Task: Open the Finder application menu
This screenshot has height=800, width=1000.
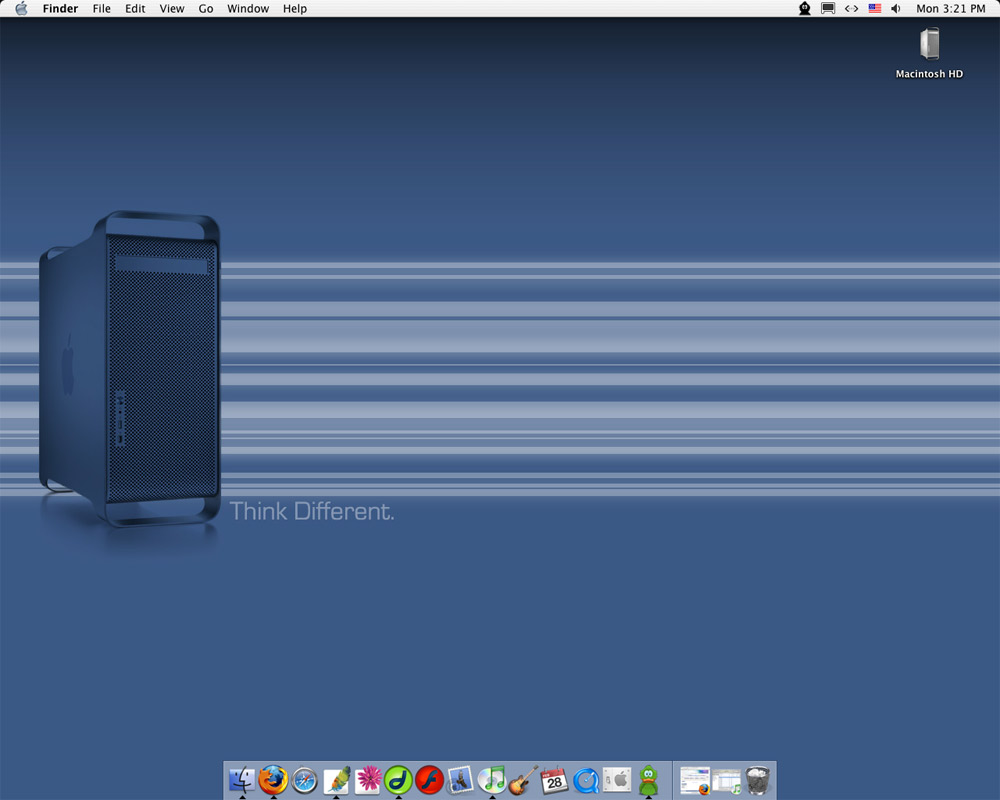Action: [x=60, y=8]
